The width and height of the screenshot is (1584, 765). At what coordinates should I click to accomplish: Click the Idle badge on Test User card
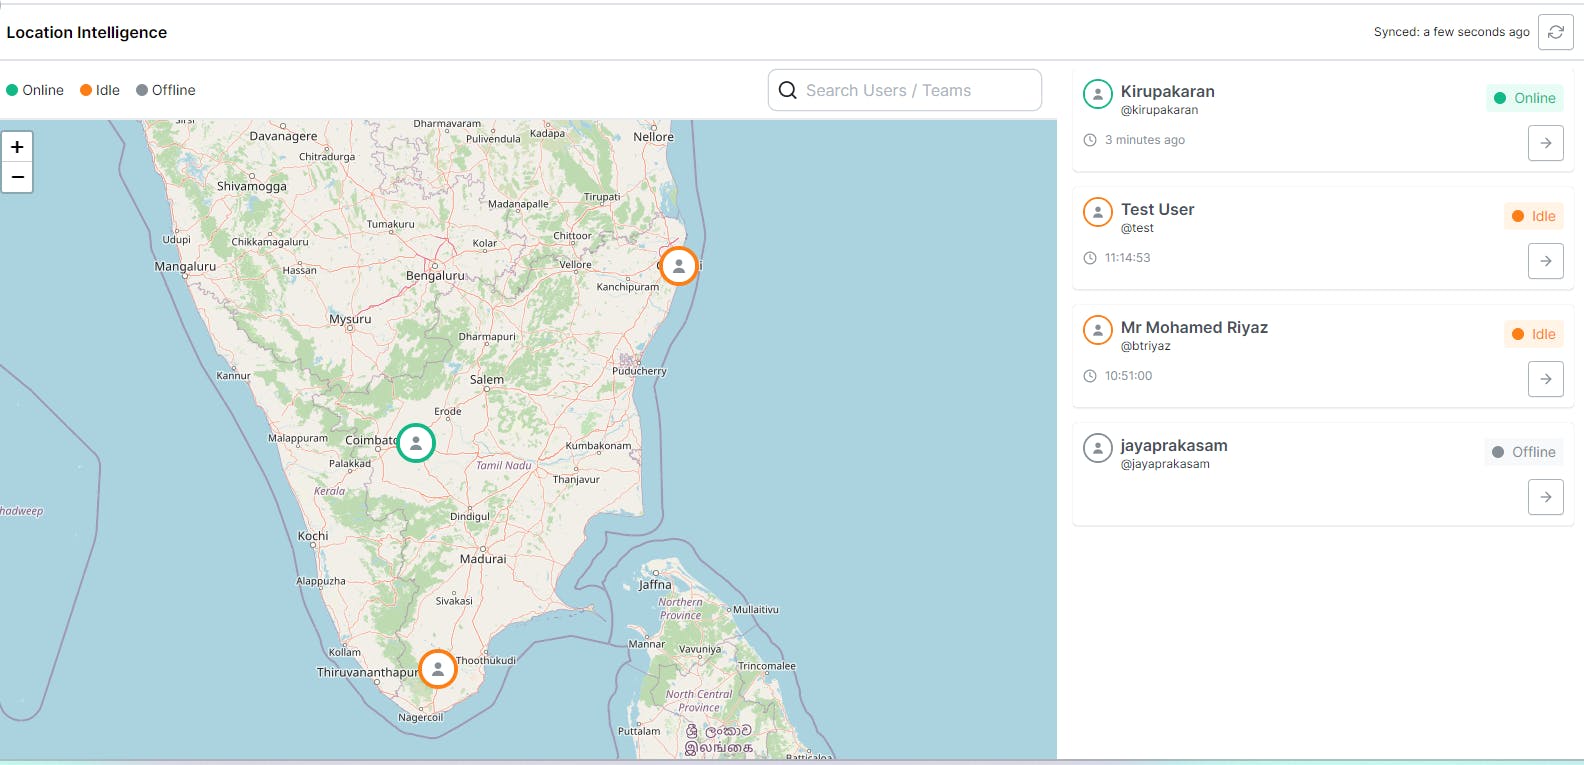click(1533, 216)
